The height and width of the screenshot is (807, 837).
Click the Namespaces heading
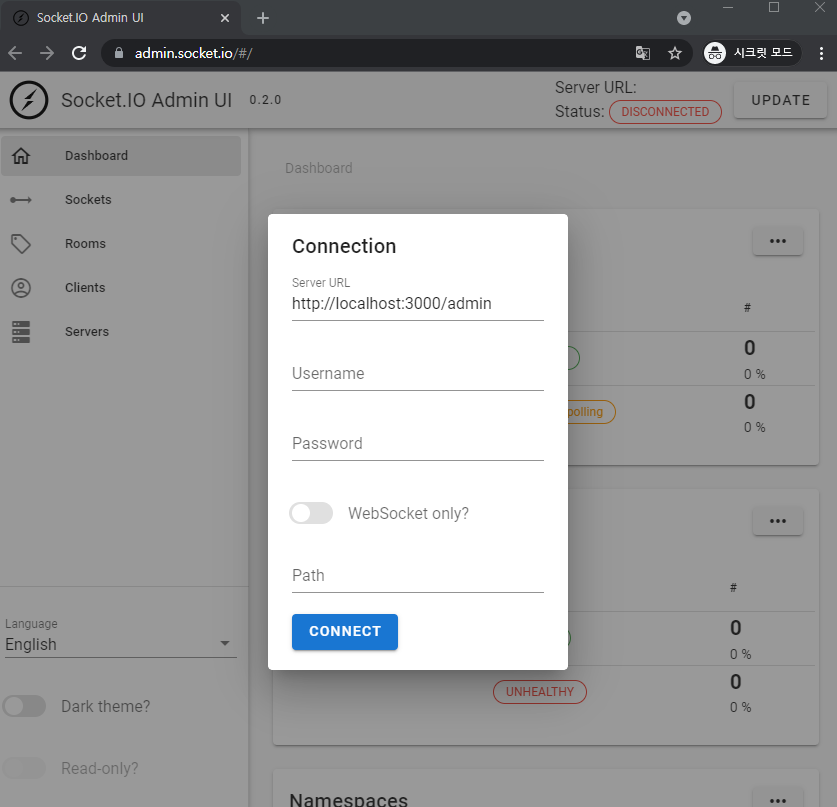tap(349, 799)
